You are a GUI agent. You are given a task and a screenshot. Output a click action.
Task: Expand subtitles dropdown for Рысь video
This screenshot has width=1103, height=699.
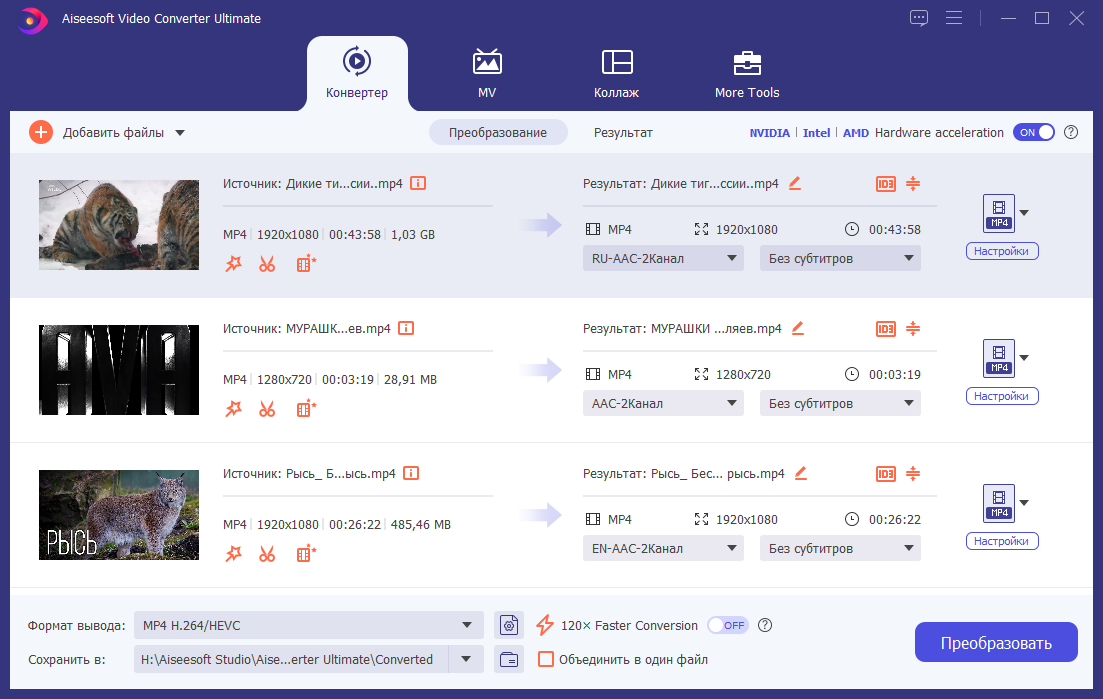pyautogui.click(x=839, y=548)
